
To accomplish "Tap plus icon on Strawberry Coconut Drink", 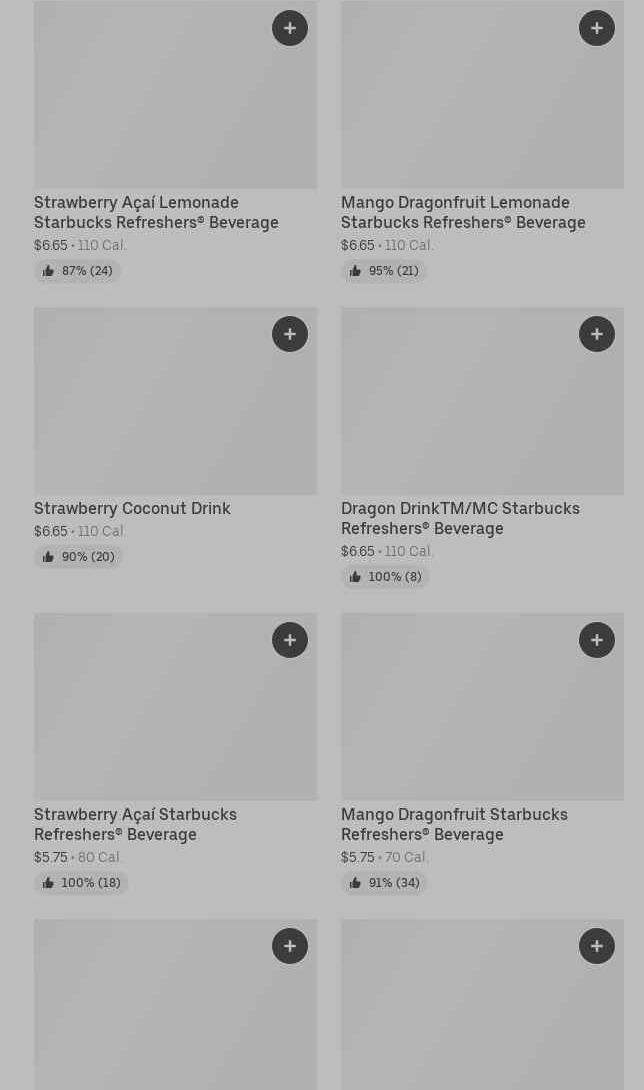I will (290, 334).
